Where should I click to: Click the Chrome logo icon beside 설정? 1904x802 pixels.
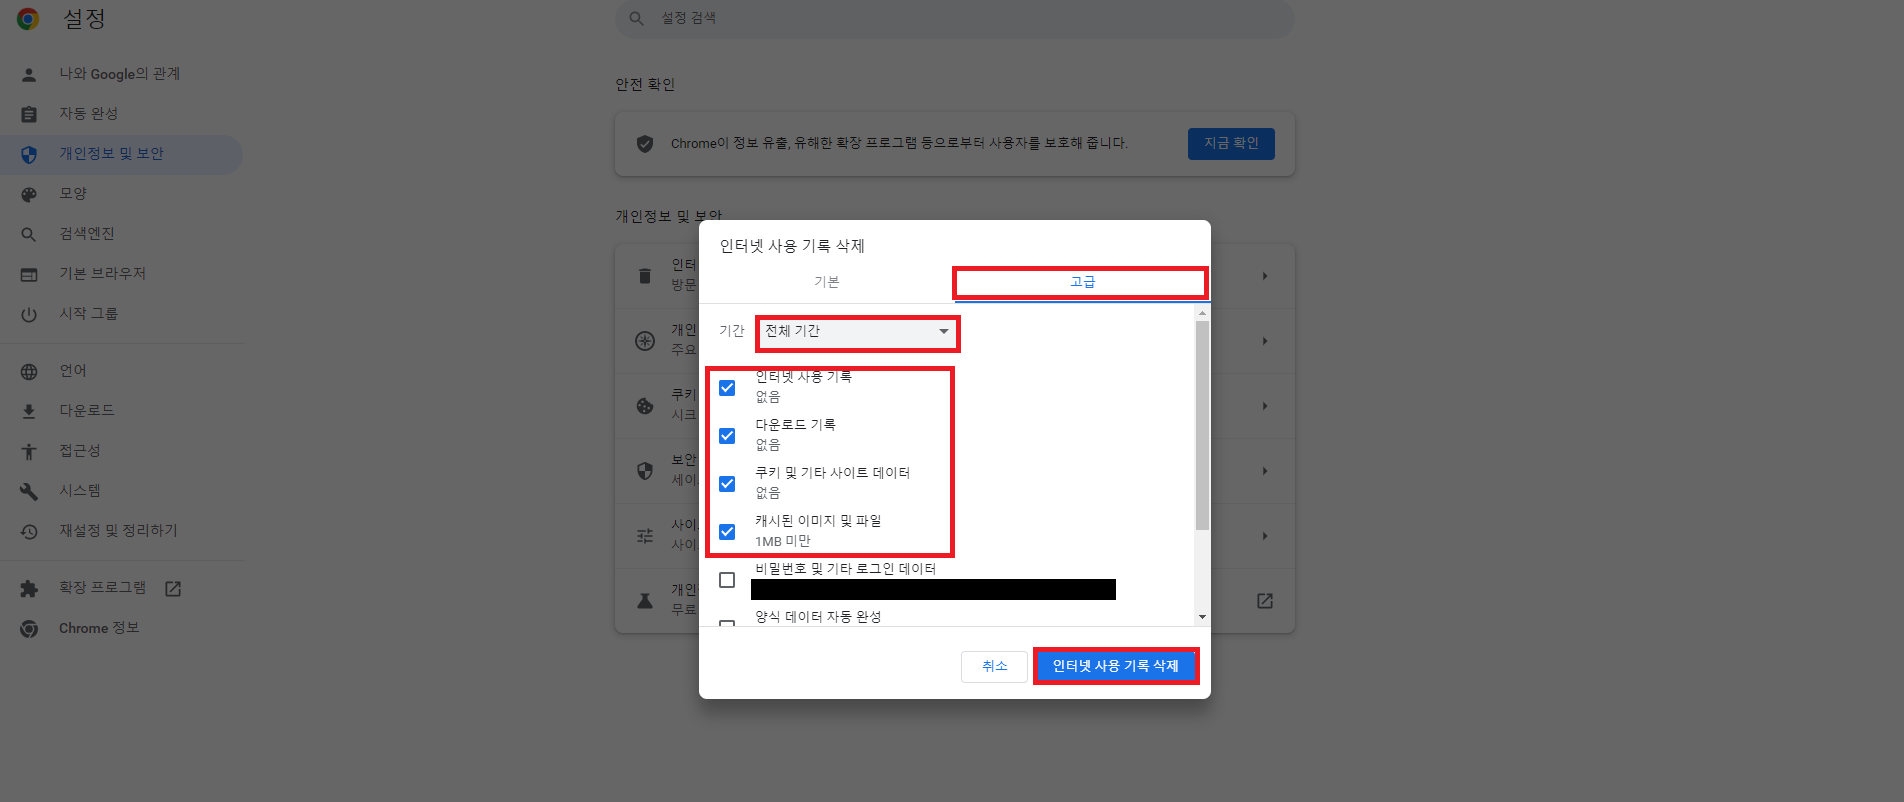tap(28, 19)
